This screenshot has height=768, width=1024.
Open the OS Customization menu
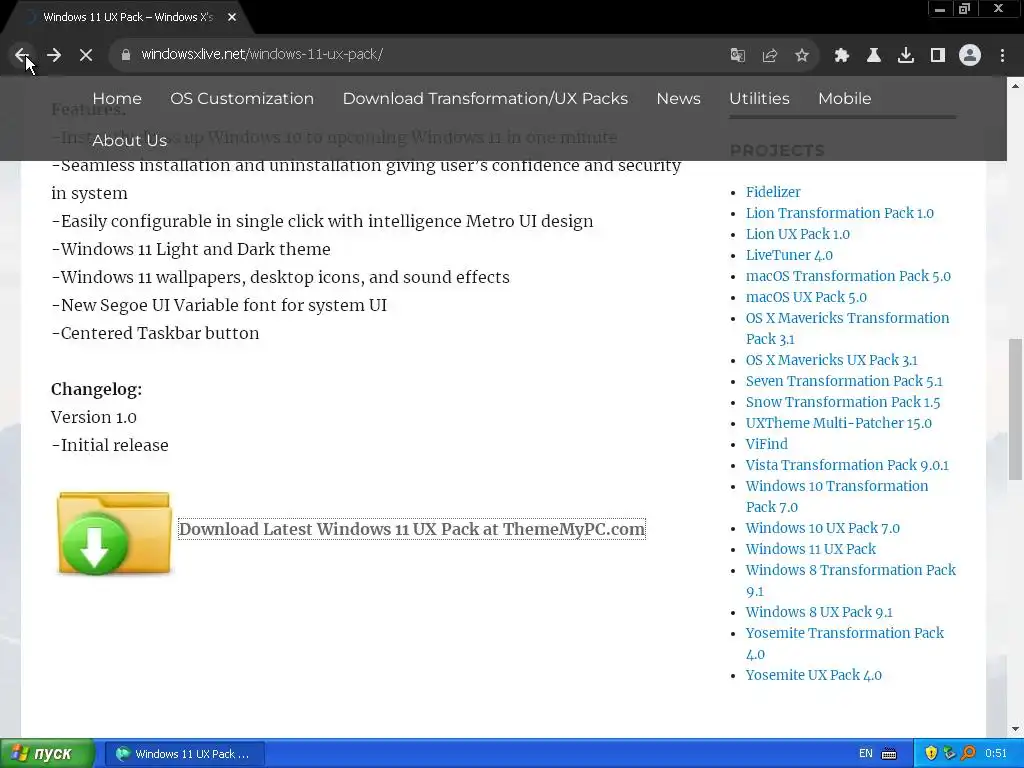coord(242,99)
